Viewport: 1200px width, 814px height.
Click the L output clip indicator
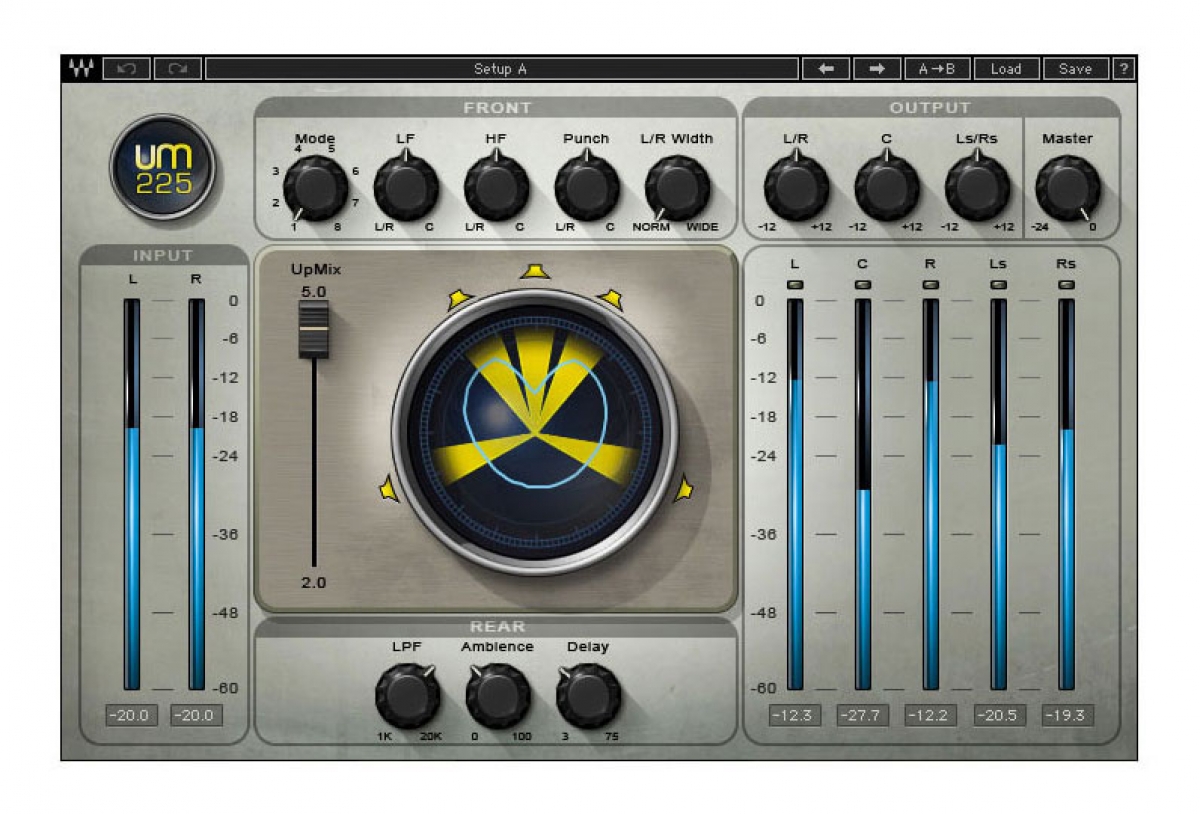tap(795, 285)
